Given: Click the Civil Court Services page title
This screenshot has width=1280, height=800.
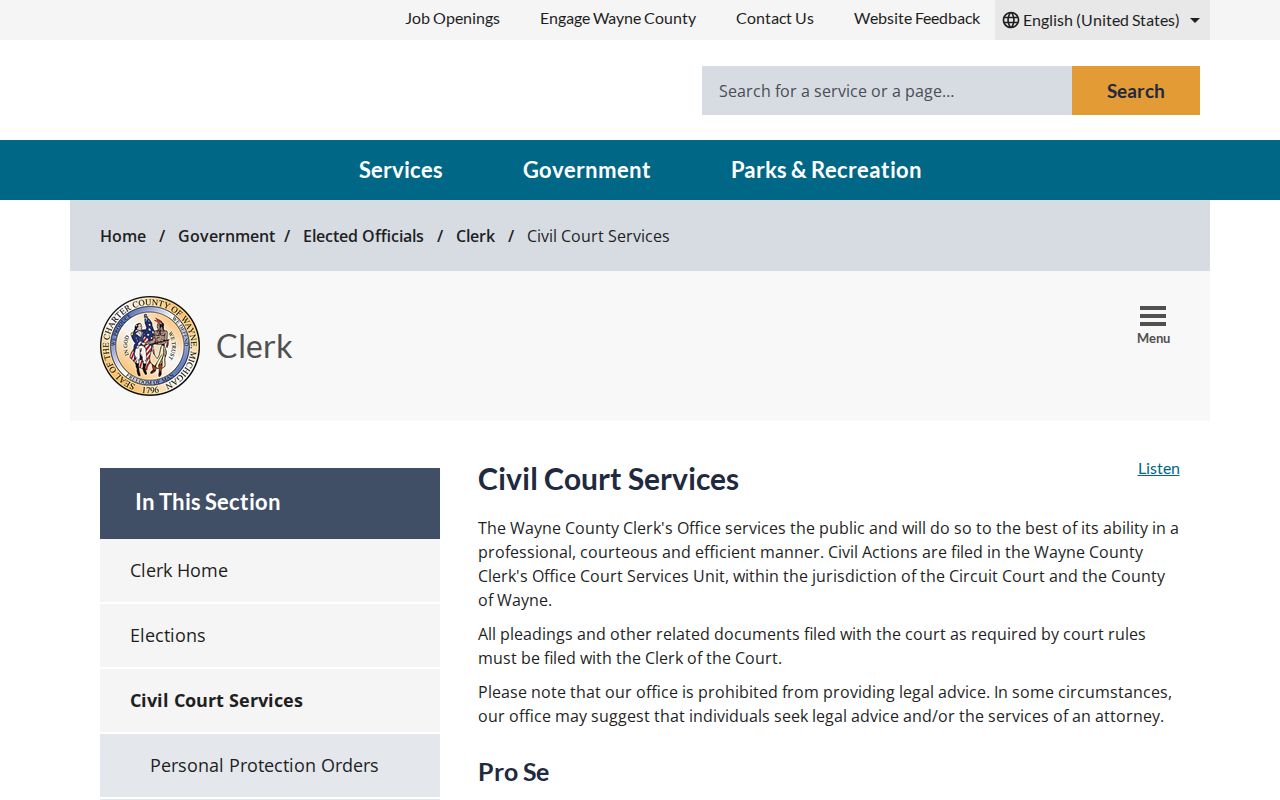Looking at the screenshot, I should tap(608, 479).
